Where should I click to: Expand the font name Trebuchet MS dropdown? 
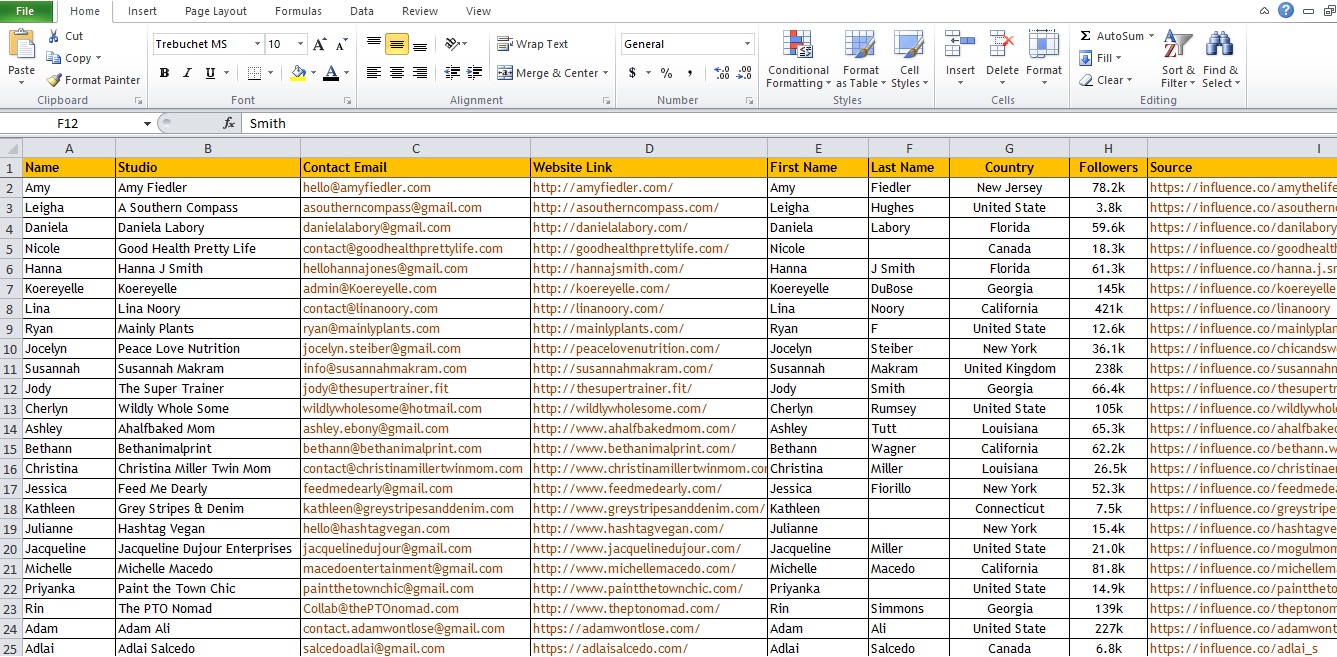coord(258,44)
